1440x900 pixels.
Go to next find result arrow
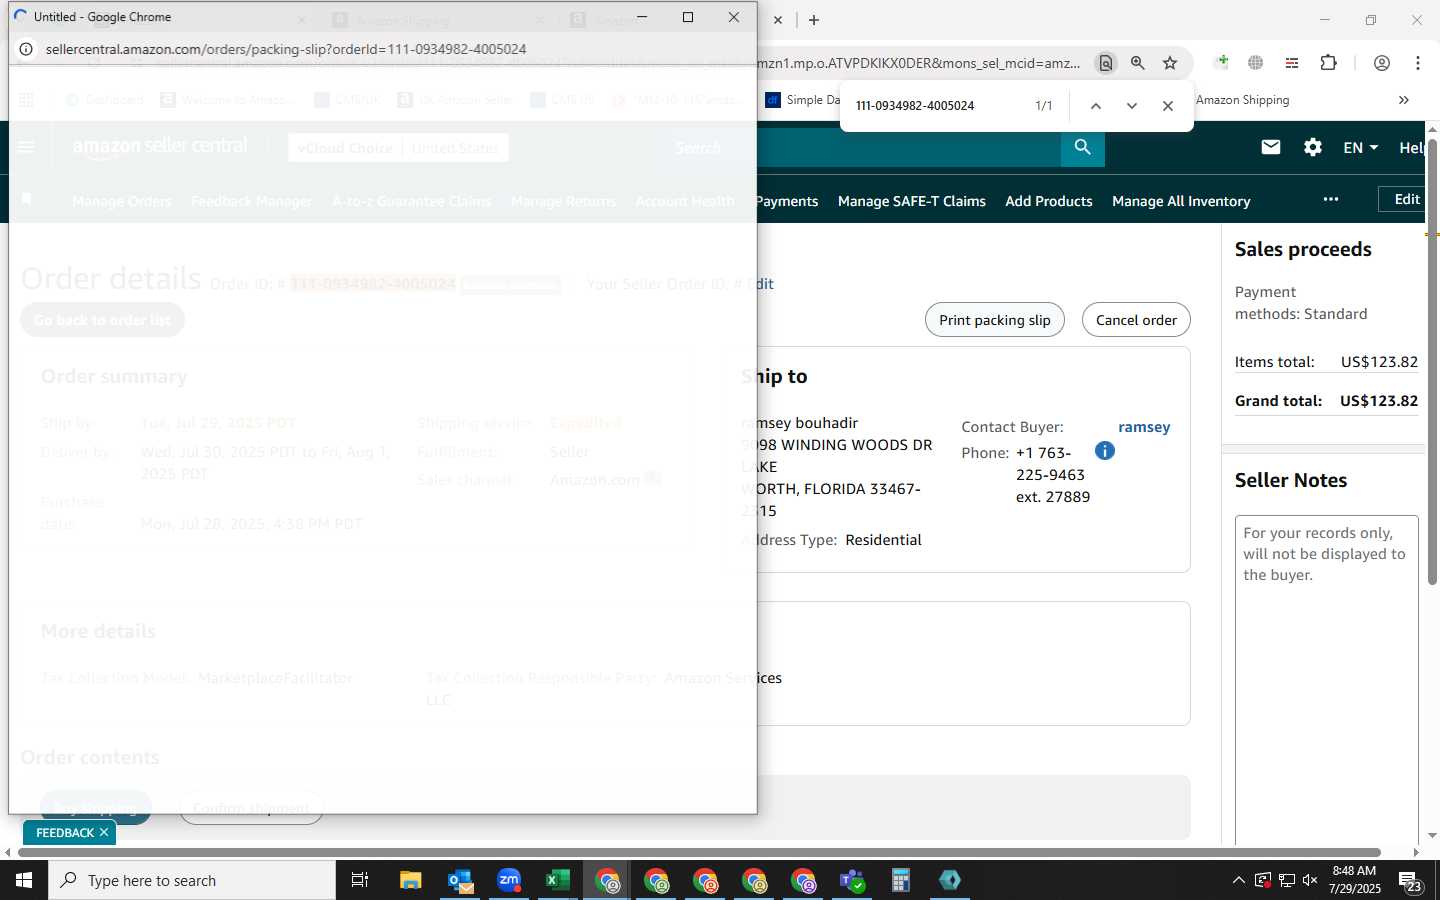coord(1132,106)
